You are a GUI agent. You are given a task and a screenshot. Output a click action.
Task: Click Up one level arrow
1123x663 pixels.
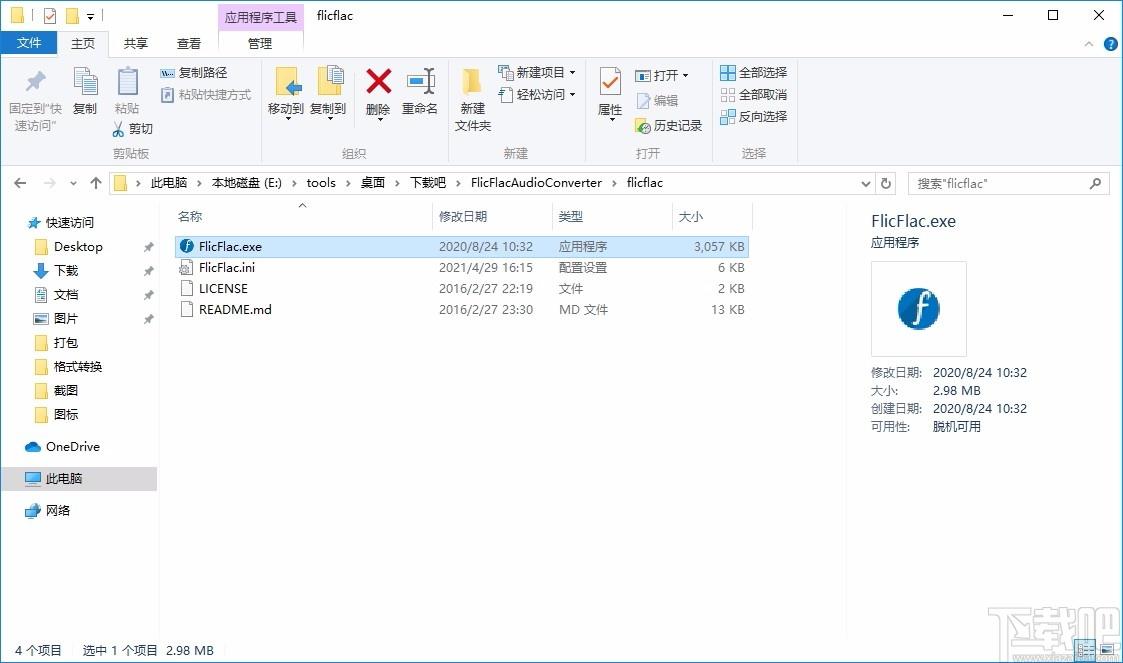tap(96, 183)
